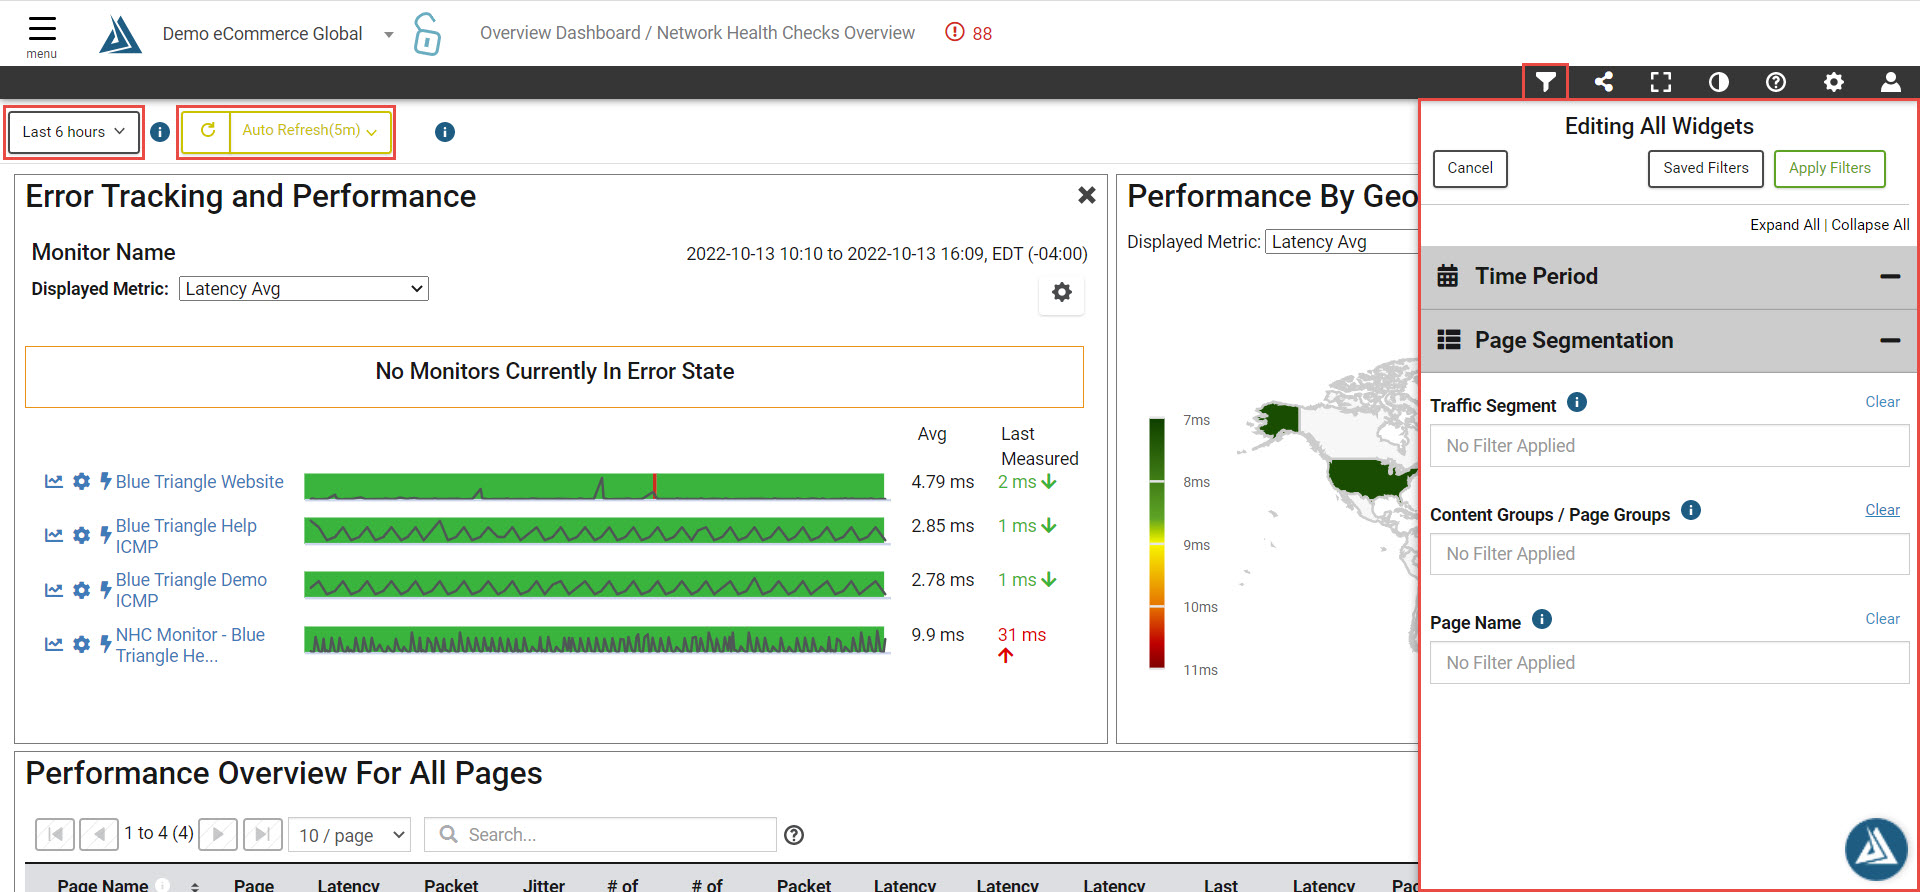Viewport: 1920px width, 892px height.
Task: Click the Blue Triangle logo
Action: pos(120,34)
